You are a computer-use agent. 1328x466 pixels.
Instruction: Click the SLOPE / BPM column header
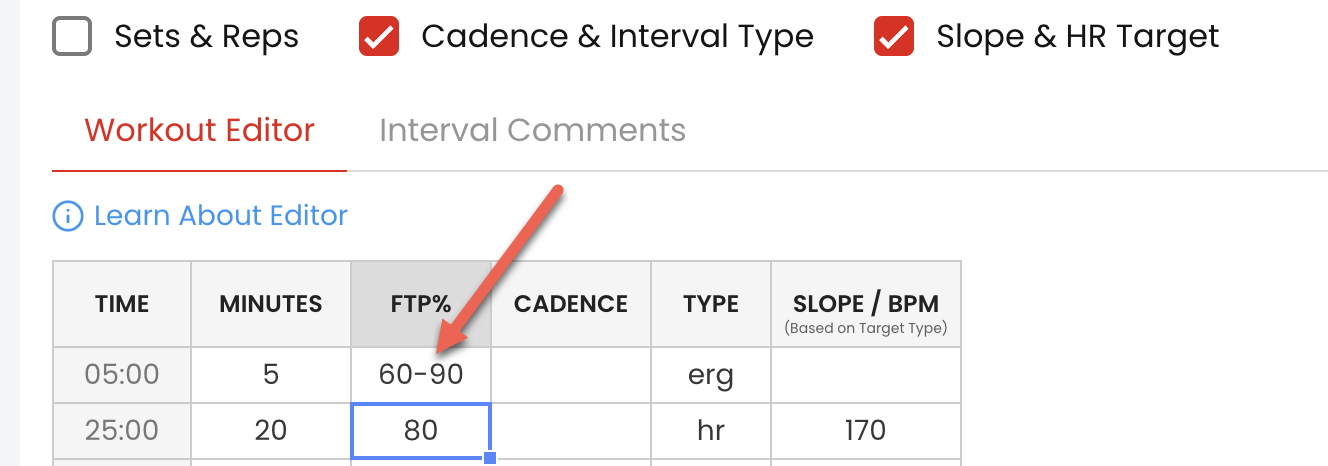[x=866, y=304]
